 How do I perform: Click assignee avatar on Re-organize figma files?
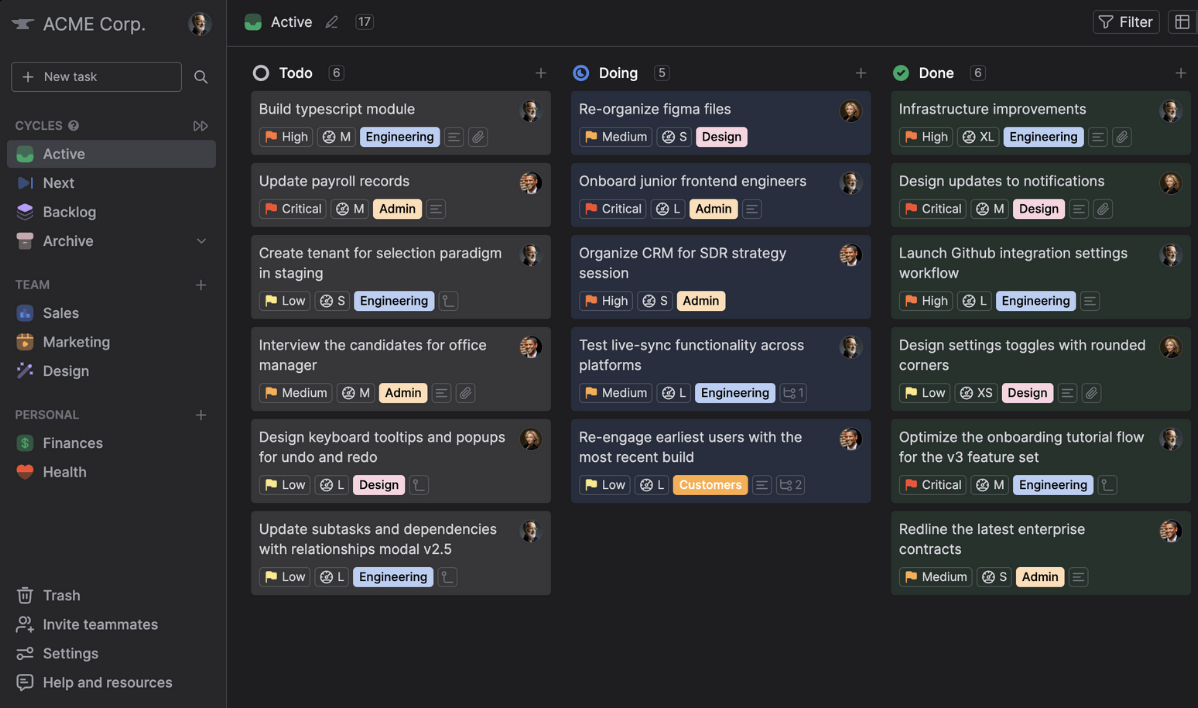click(x=850, y=112)
